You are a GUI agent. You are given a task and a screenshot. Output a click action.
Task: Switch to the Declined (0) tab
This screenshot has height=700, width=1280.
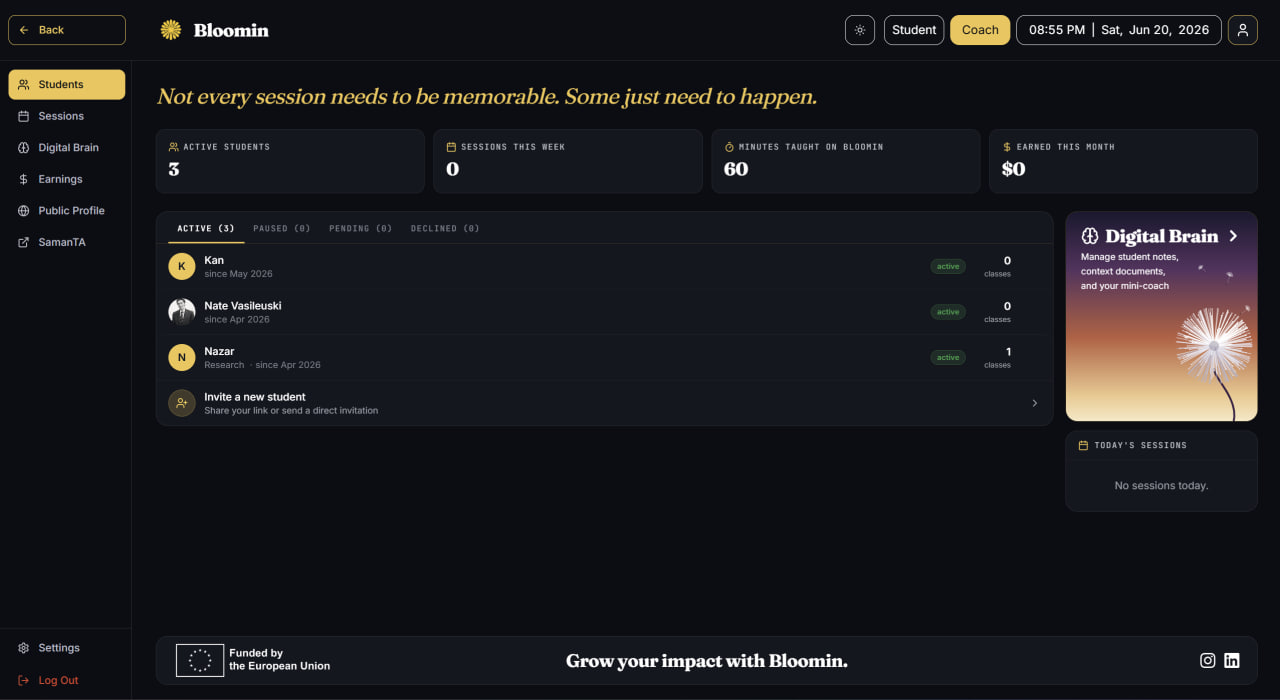pyautogui.click(x=445, y=228)
